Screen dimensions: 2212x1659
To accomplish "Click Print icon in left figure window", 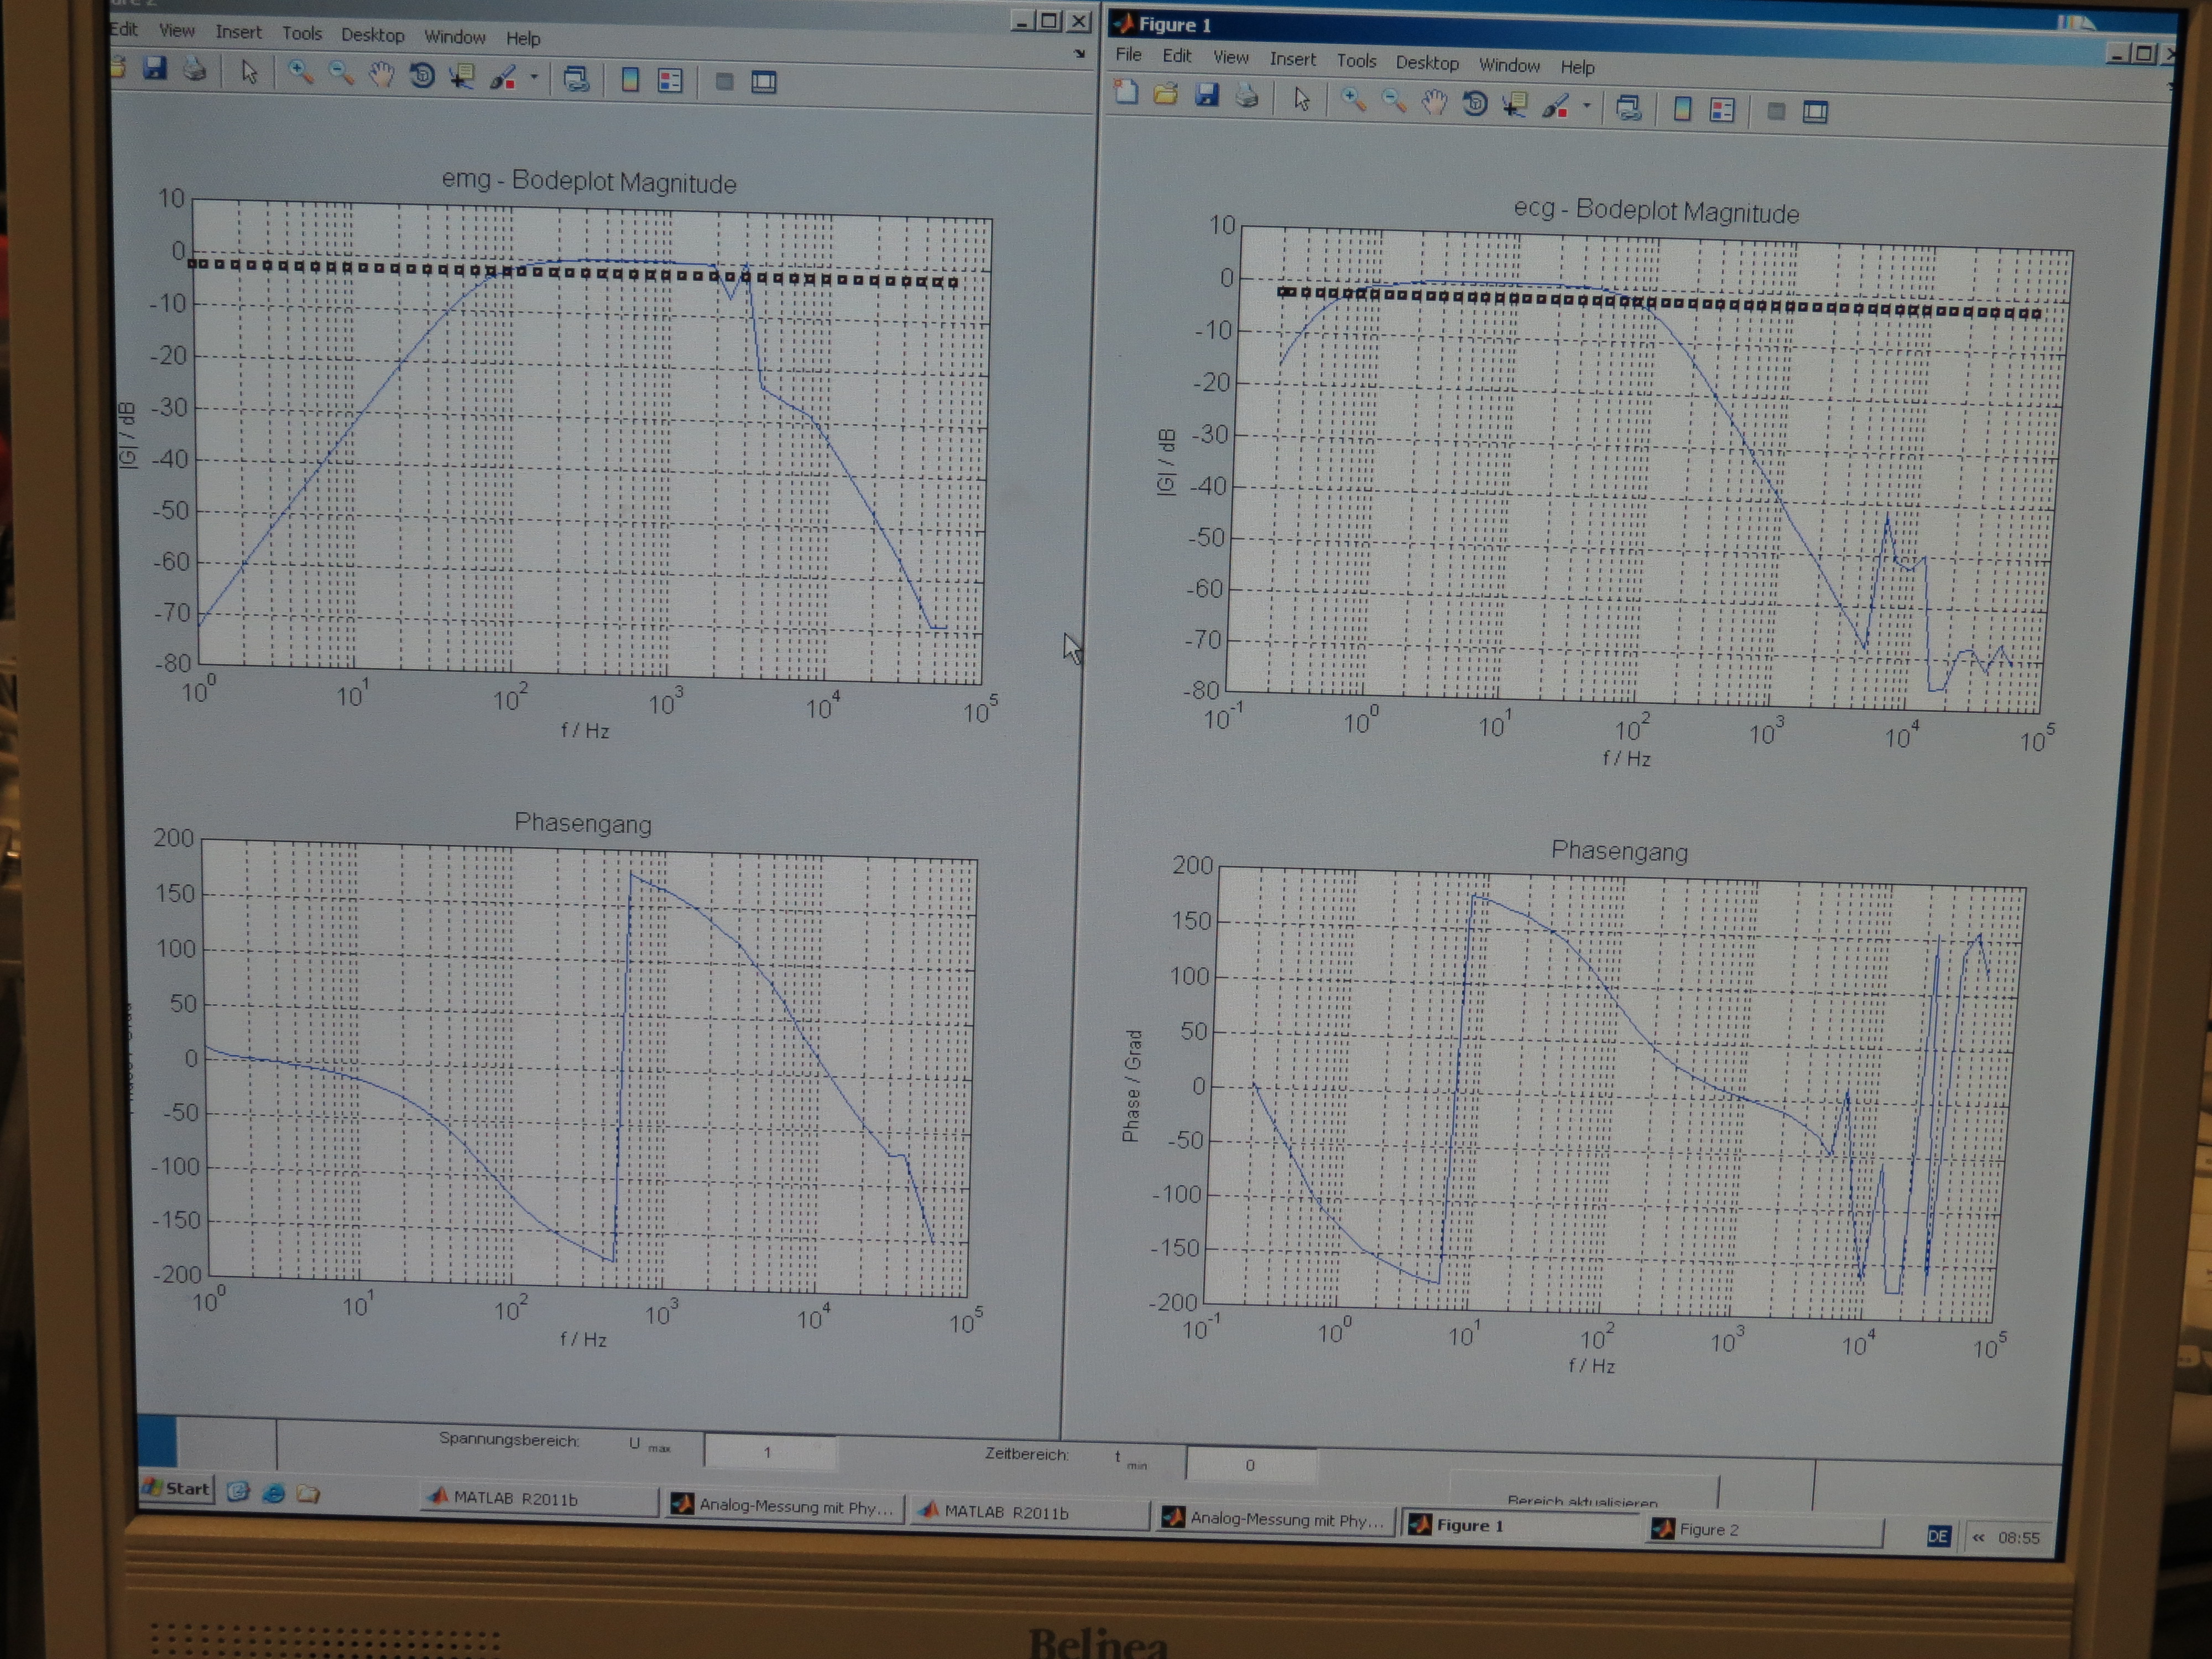I will click(x=194, y=69).
